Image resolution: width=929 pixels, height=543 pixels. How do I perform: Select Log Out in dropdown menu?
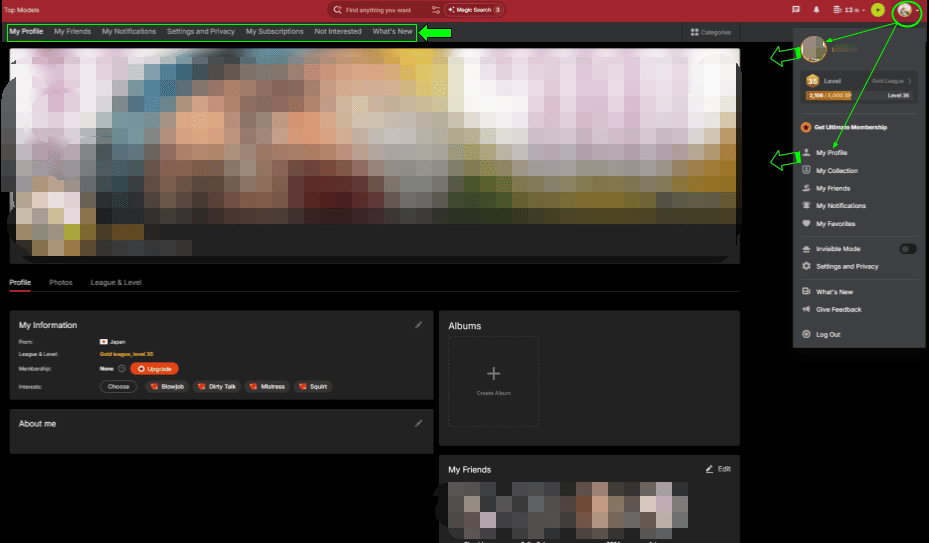click(x=828, y=334)
